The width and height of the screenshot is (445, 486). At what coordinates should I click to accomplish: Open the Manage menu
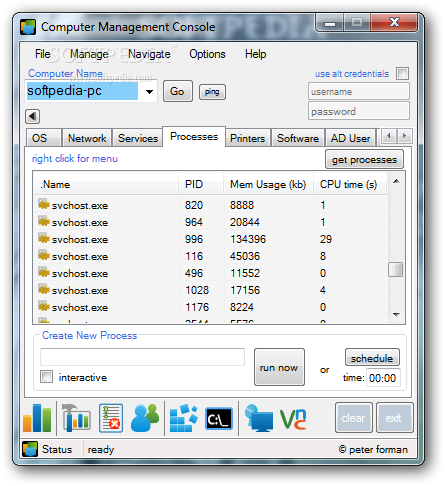coord(89,54)
